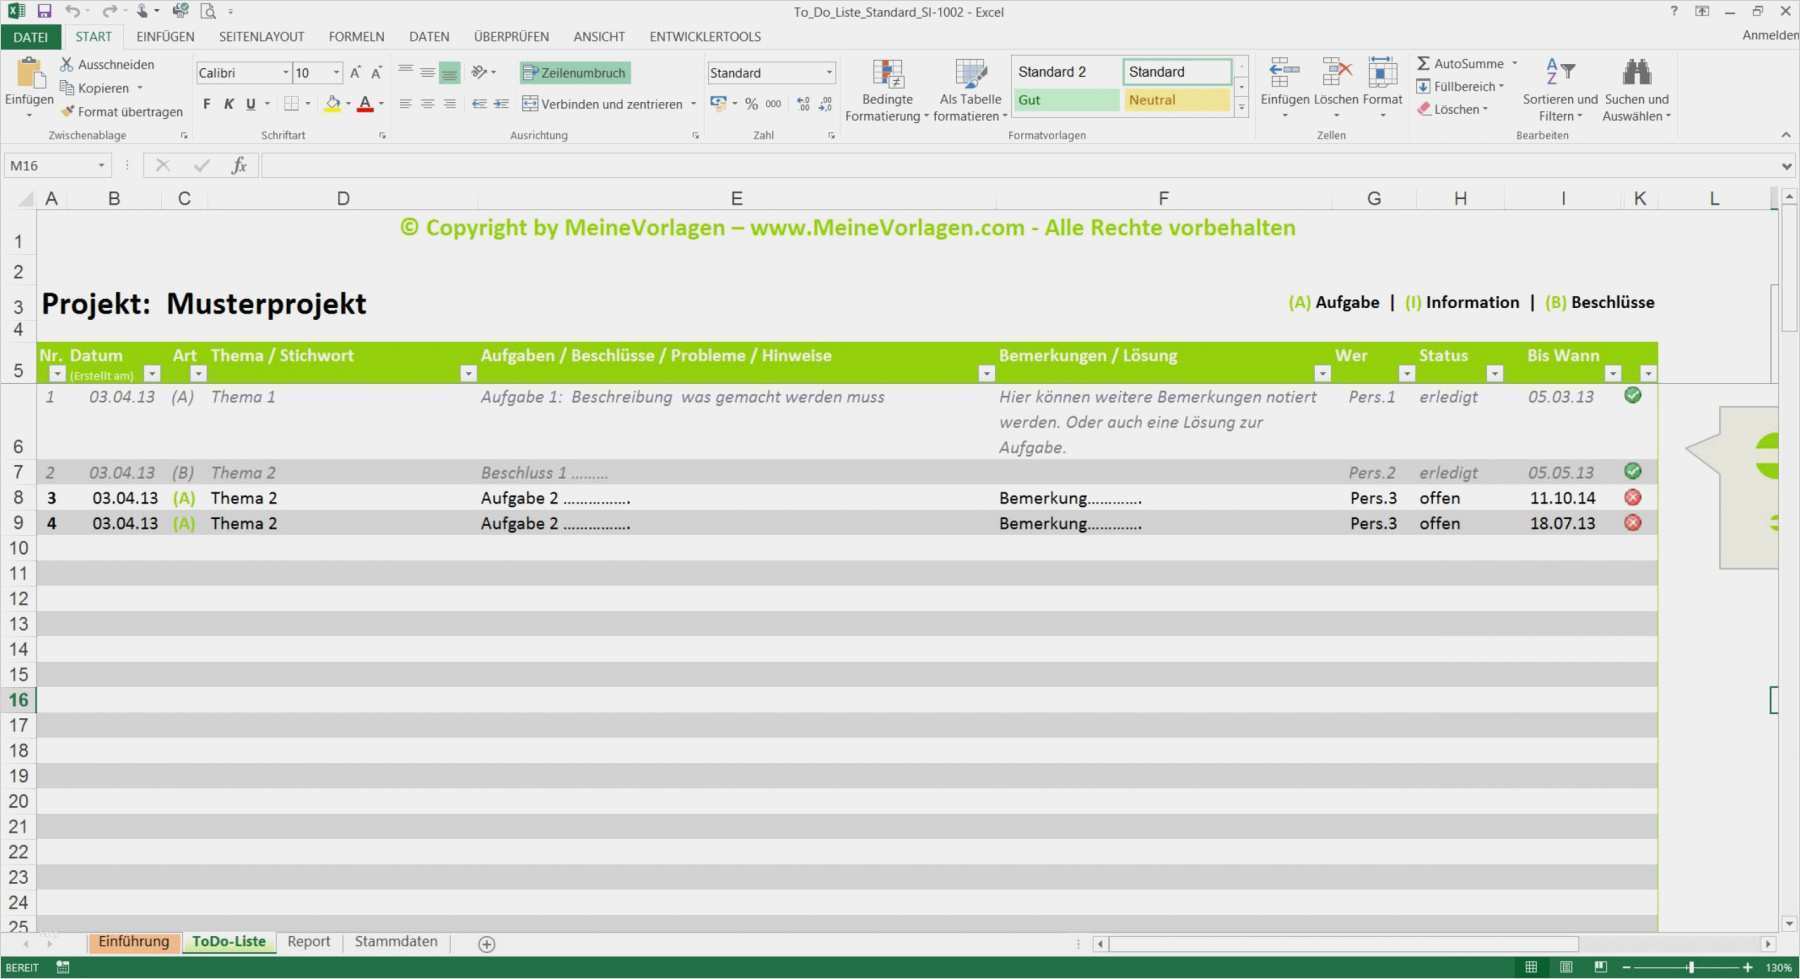Enable Zeilenumbruch text wrapping
The image size is (1800, 979).
[x=574, y=72]
